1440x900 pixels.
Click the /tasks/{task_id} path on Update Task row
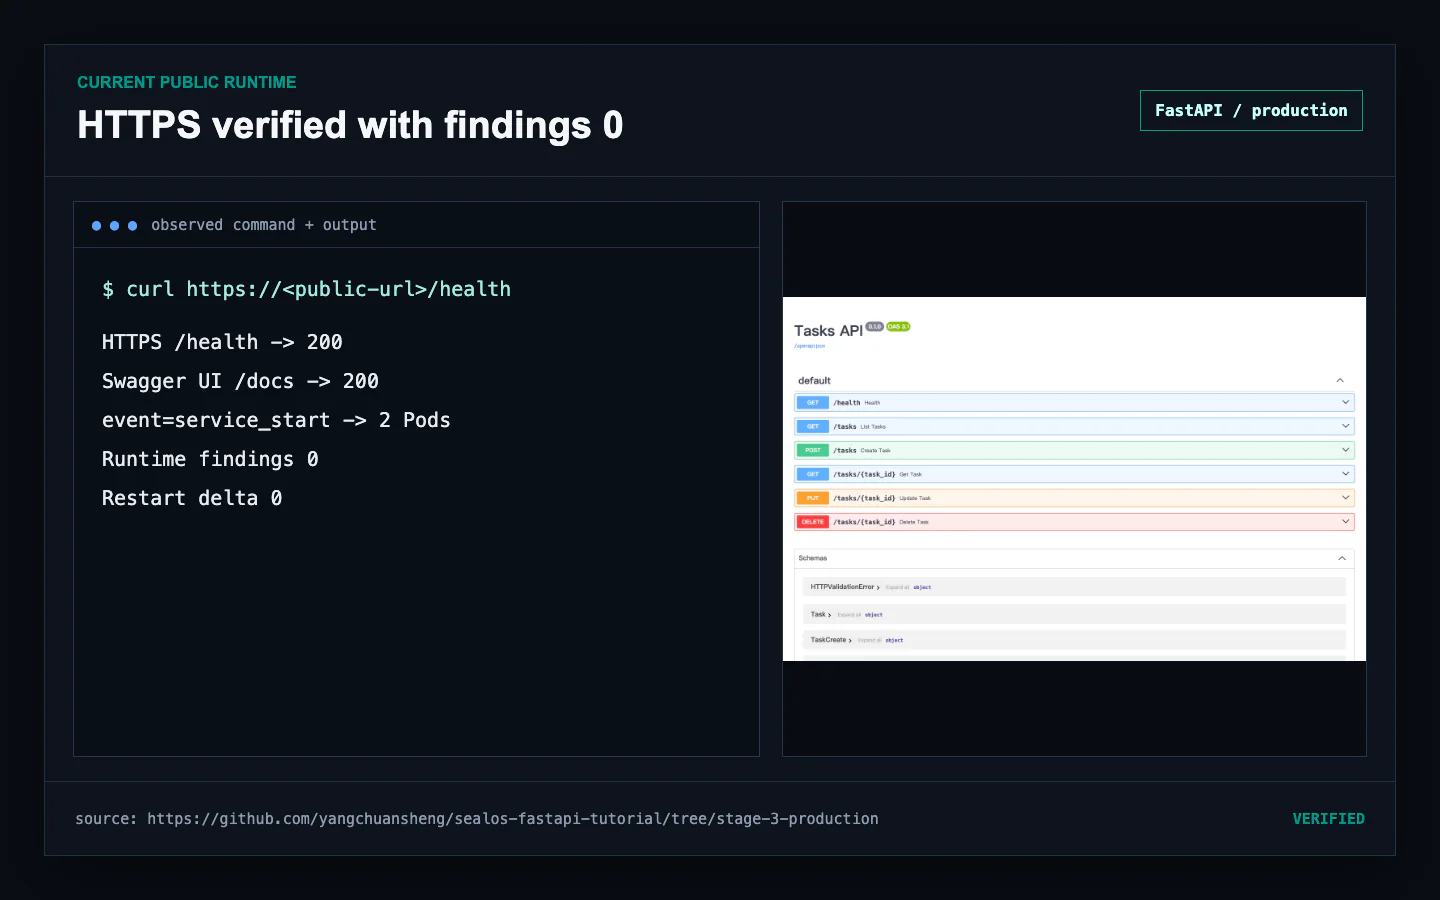click(x=864, y=498)
